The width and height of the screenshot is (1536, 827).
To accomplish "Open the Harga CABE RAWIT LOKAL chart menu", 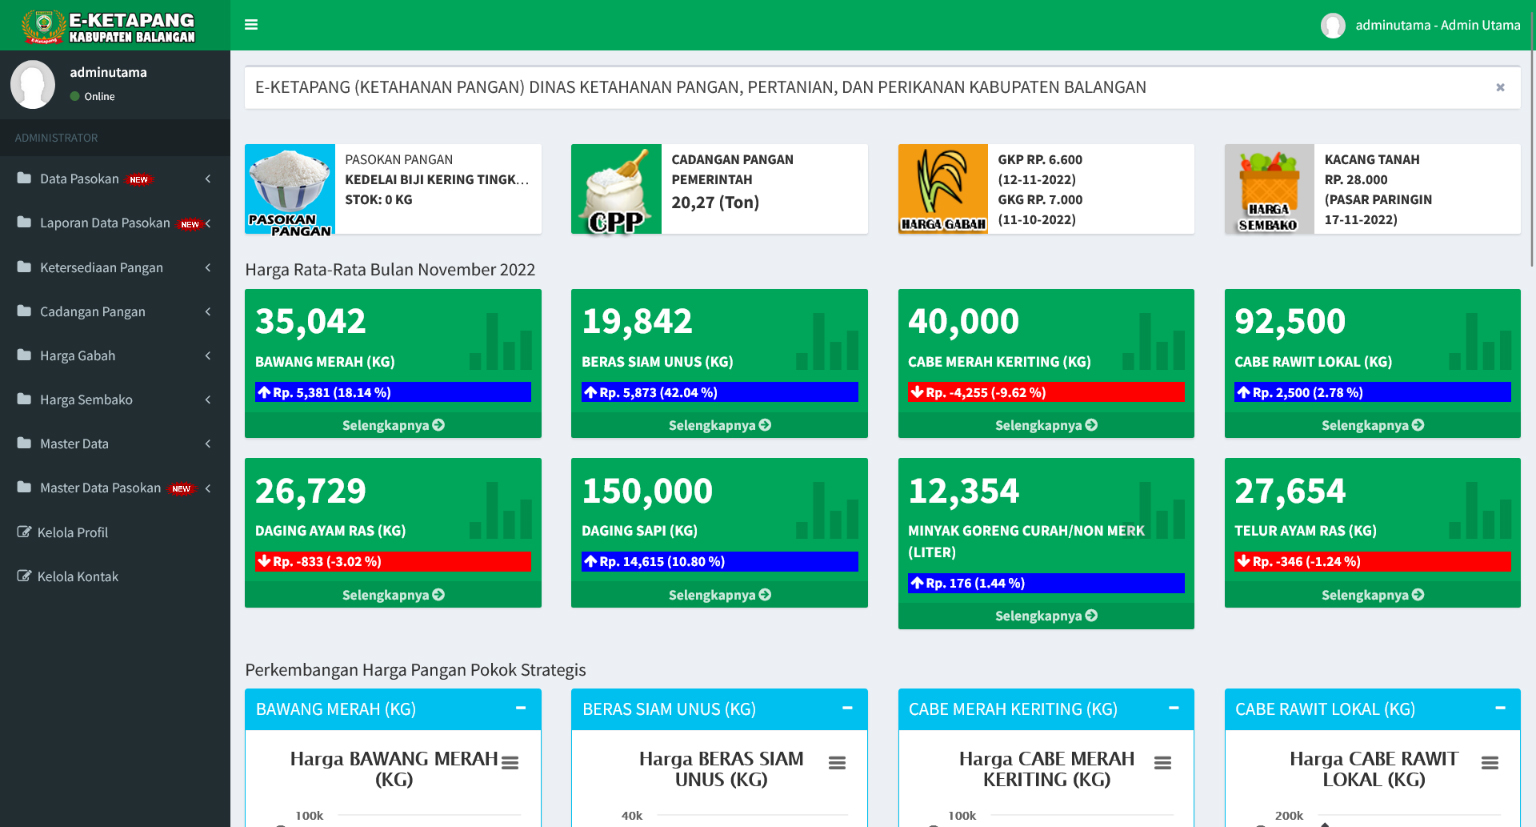I will click(x=1489, y=763).
